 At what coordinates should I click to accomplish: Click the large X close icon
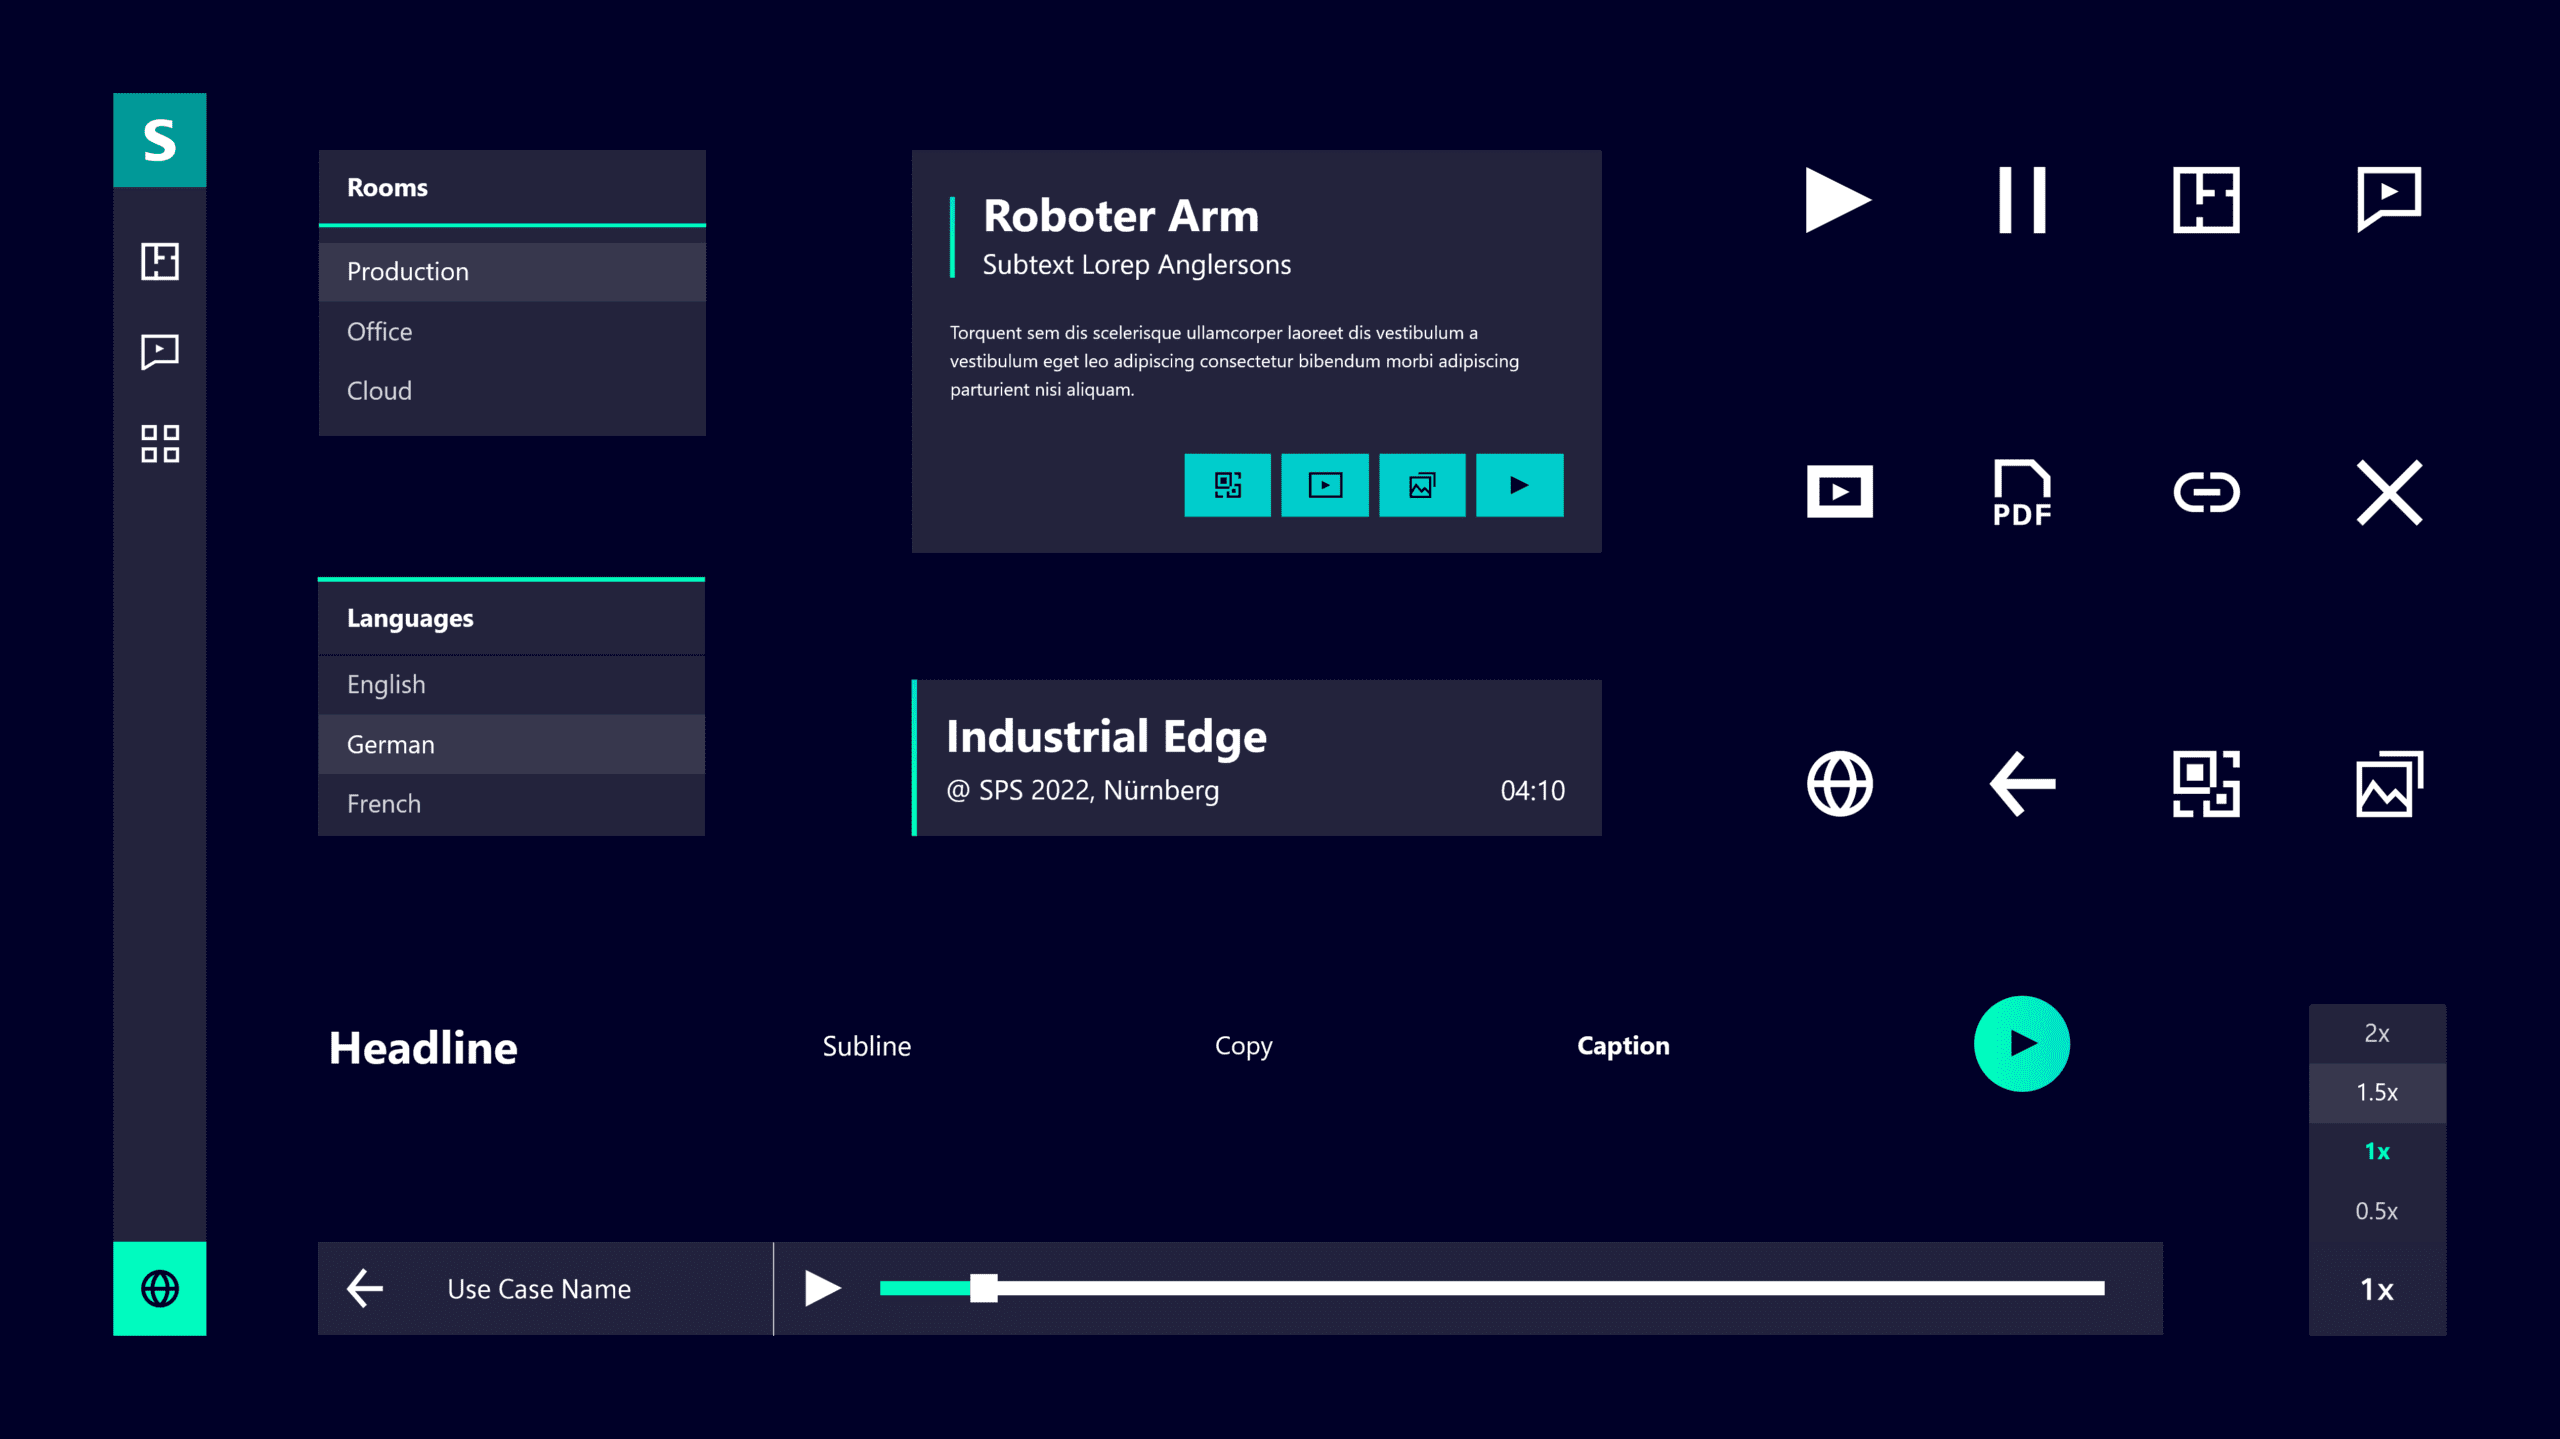coord(2389,492)
